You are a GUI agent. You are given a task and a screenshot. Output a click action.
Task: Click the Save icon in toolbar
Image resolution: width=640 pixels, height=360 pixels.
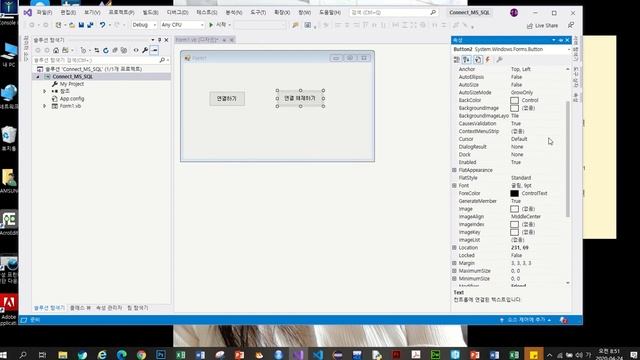(x=81, y=25)
